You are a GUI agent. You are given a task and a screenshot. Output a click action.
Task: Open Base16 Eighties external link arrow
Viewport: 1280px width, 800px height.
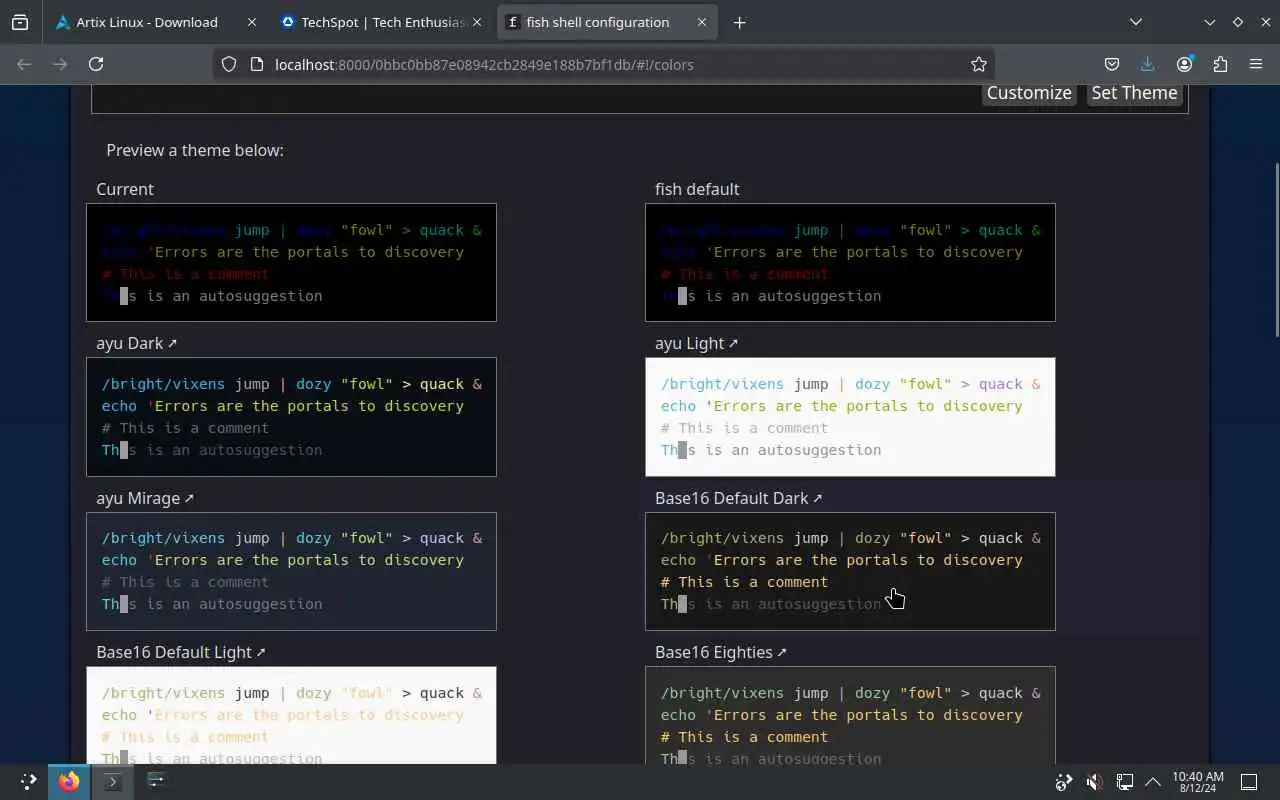(x=782, y=652)
